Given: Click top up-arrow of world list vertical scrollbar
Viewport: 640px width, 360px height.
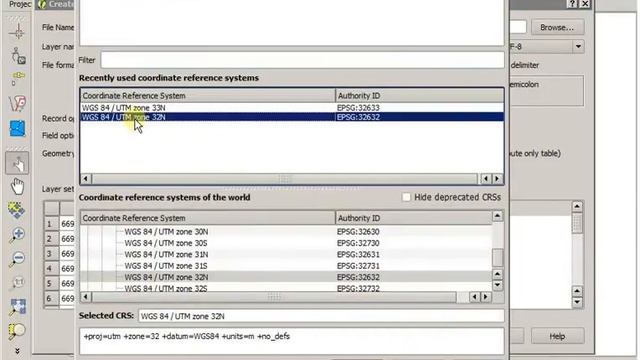Looking at the screenshot, I should 498,216.
